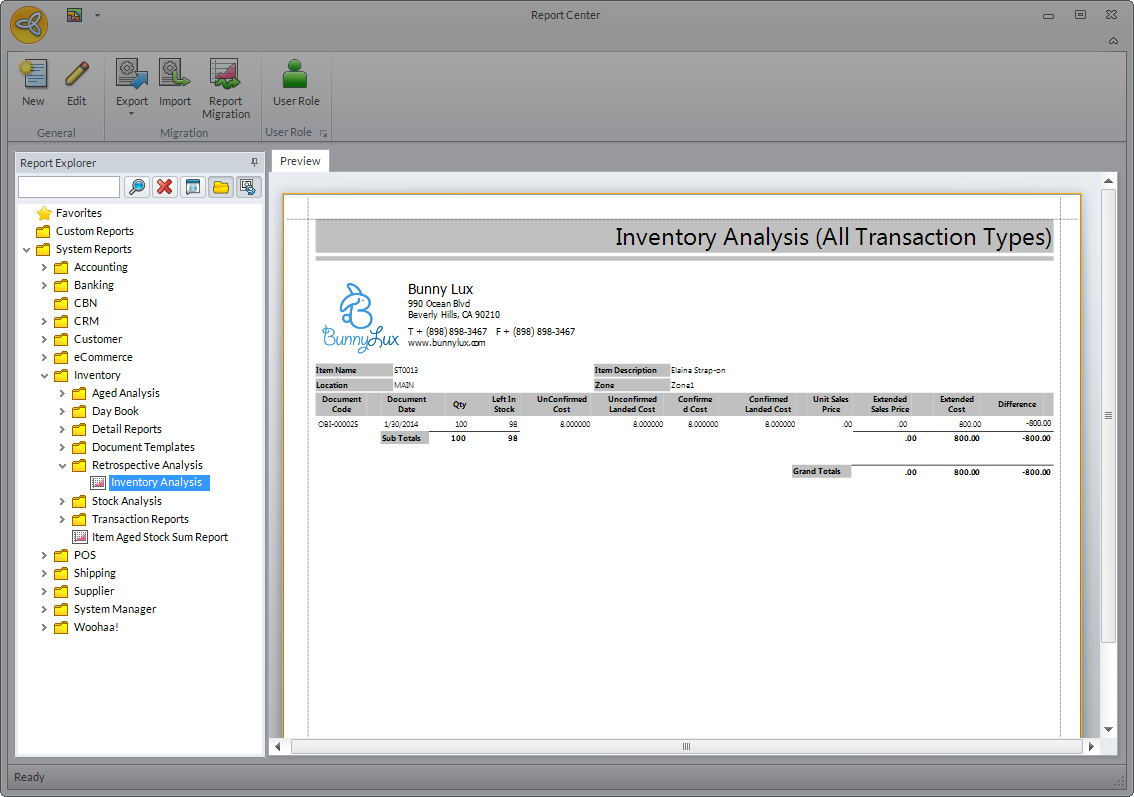Toggle the folder view button in Report Explorer
The height and width of the screenshot is (797, 1134).
[x=221, y=187]
